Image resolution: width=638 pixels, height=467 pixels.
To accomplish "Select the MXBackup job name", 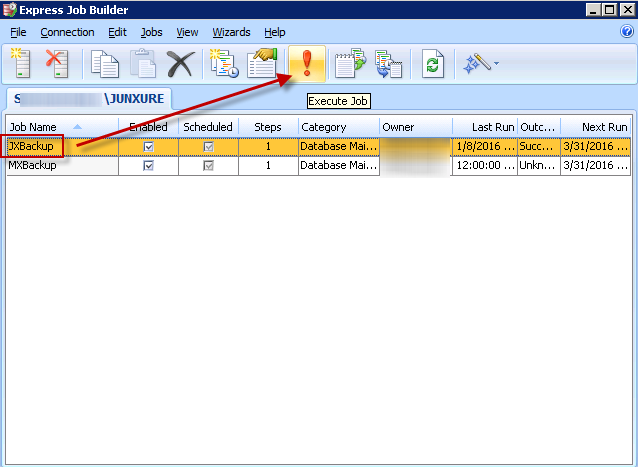I will tap(33, 165).
